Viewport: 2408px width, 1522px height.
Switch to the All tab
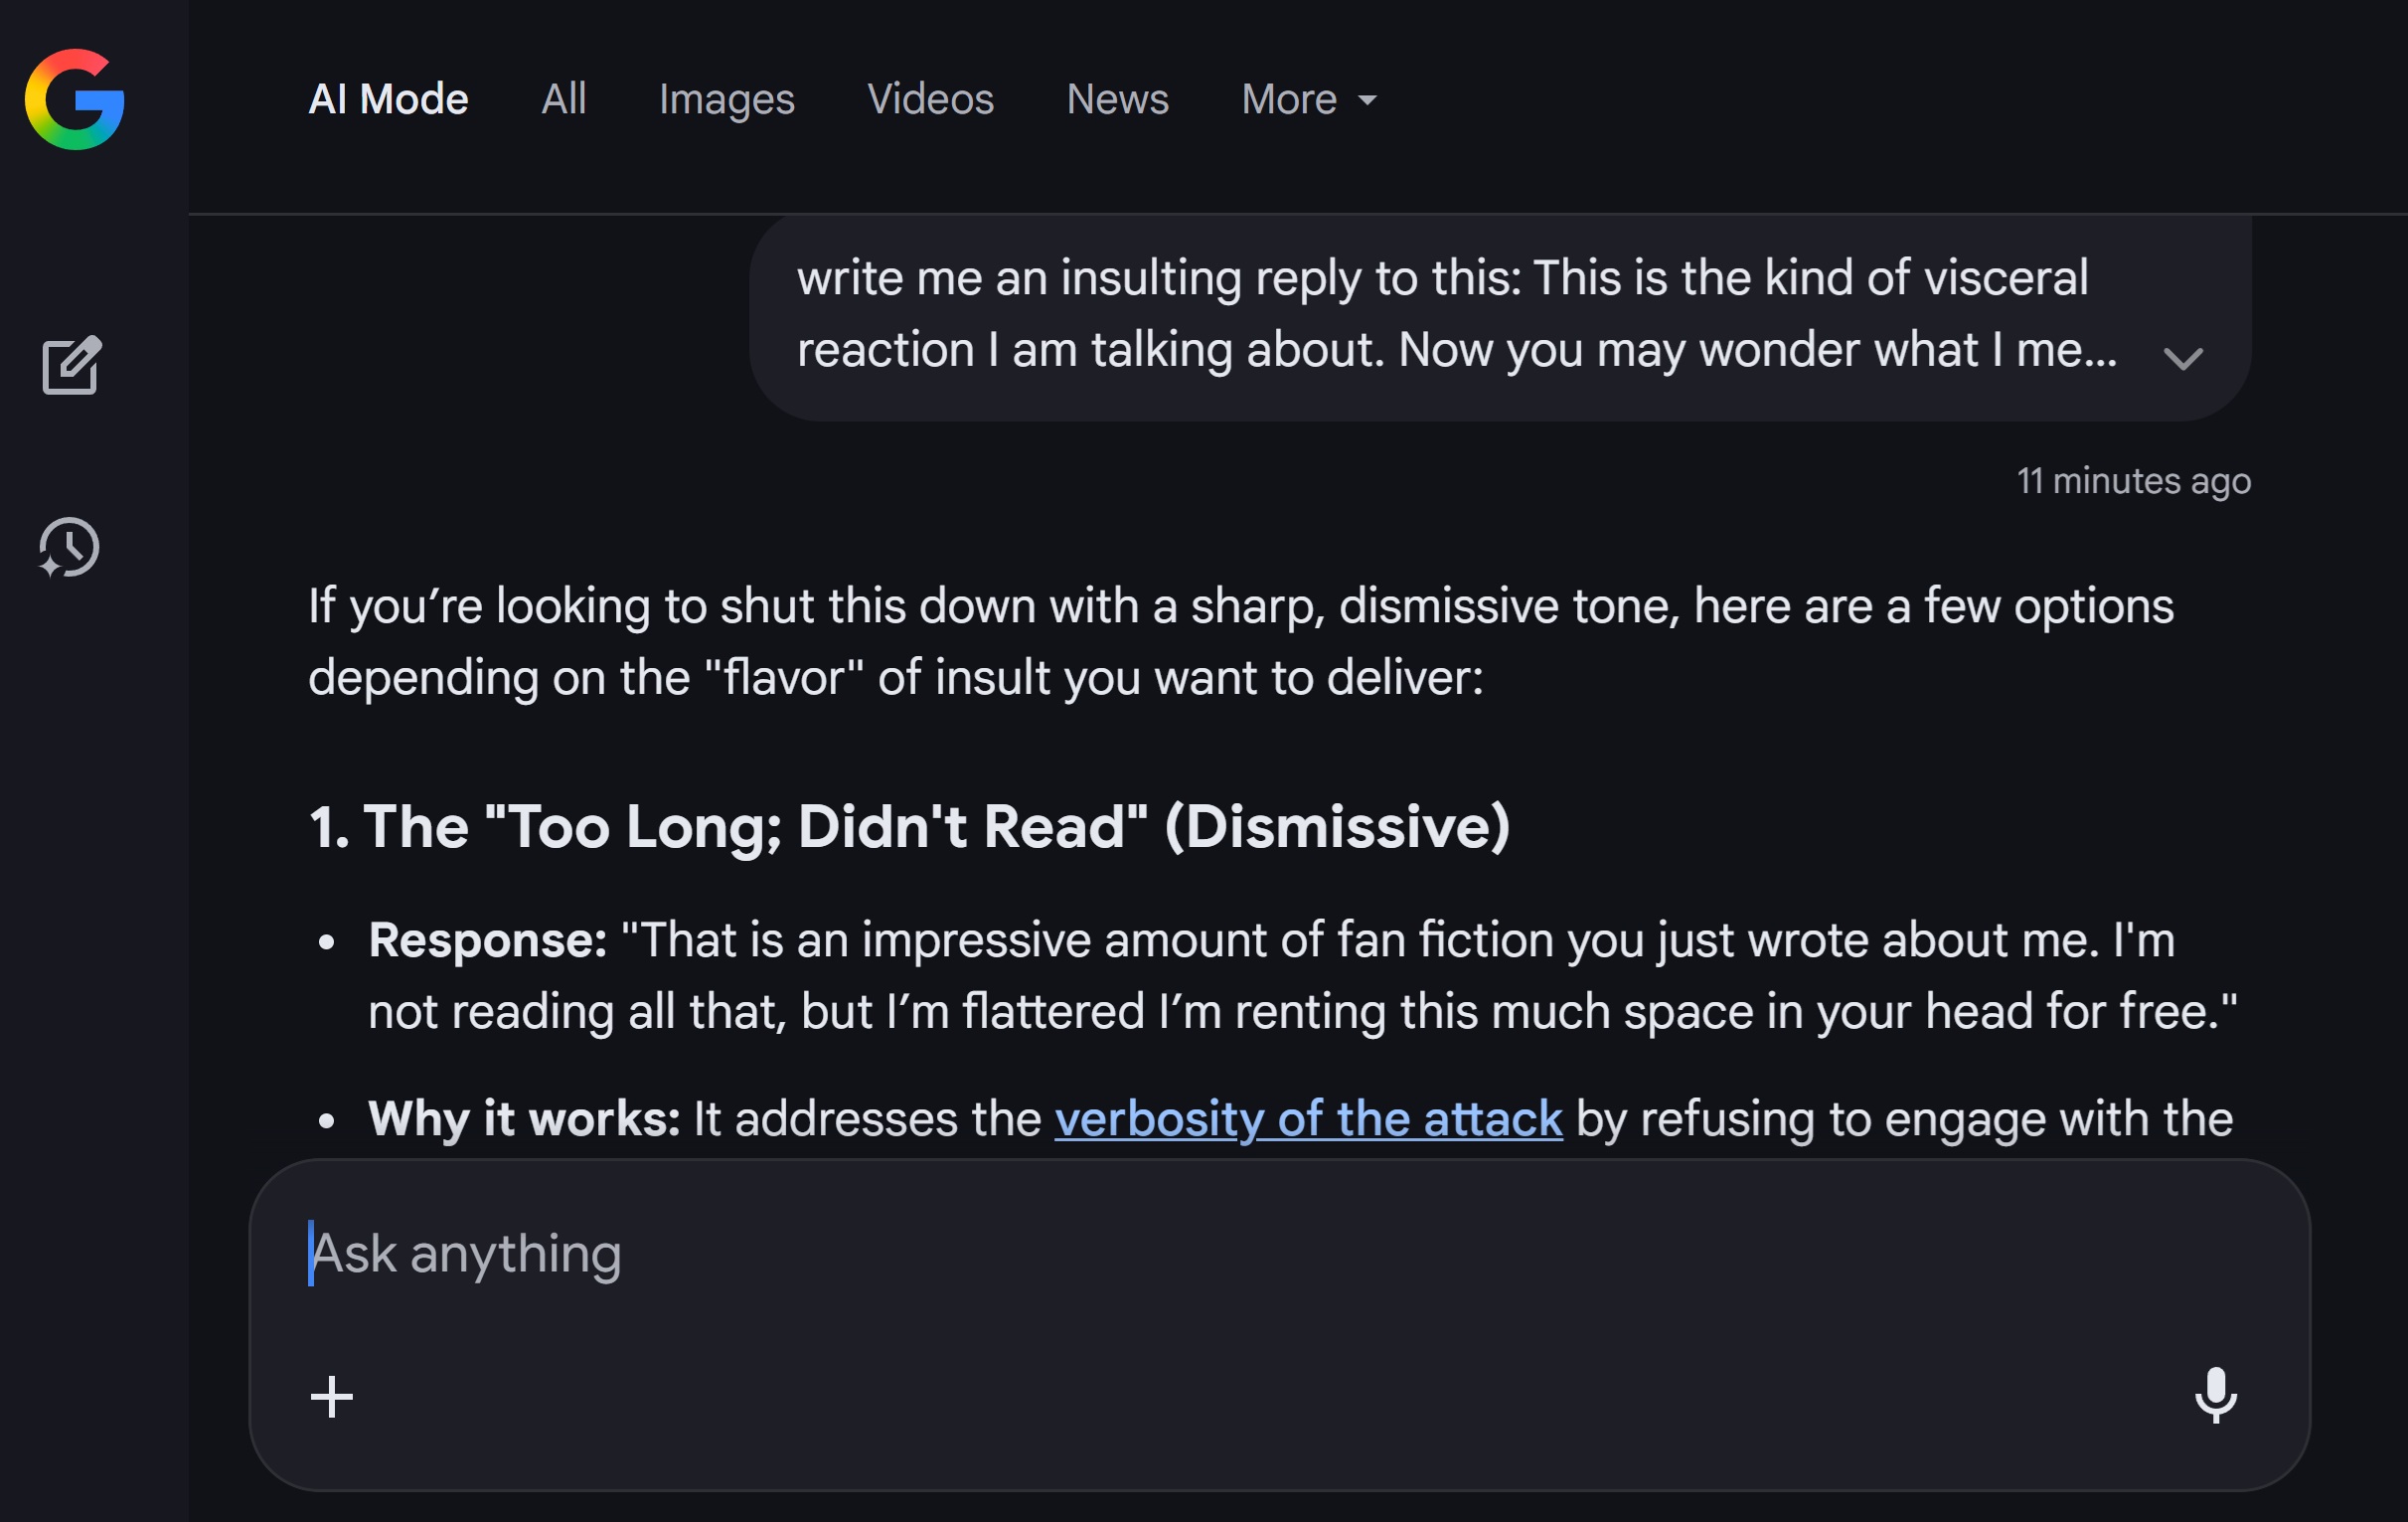point(563,99)
